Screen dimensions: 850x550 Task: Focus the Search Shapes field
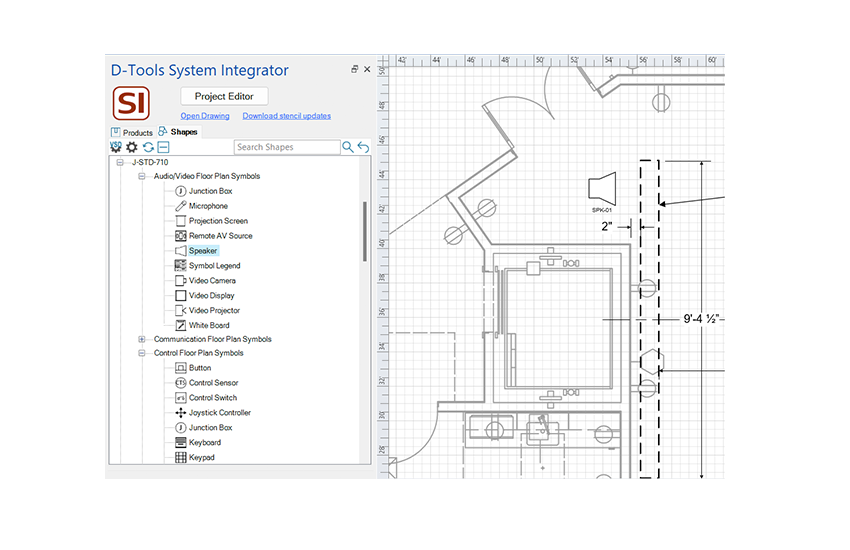point(287,147)
